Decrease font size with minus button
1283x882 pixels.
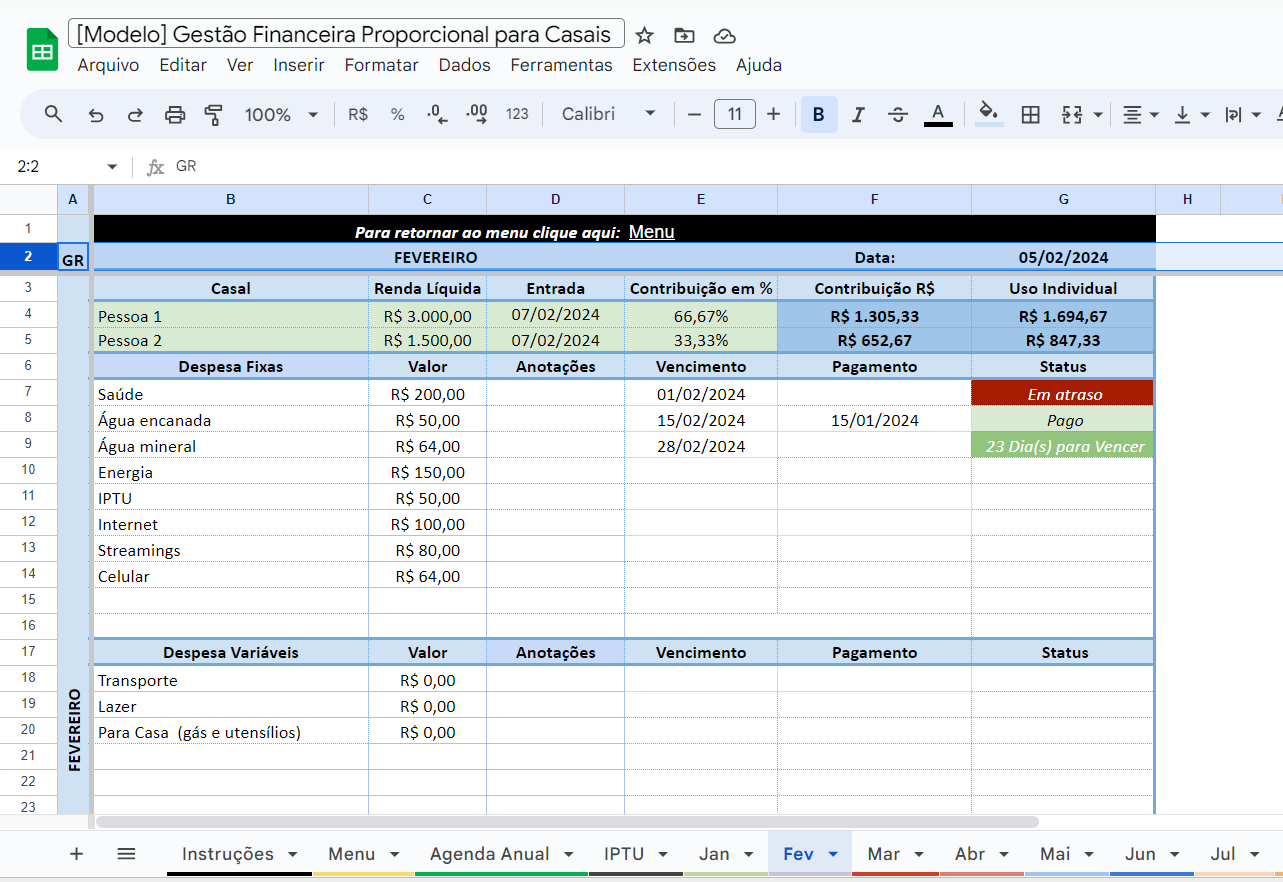[x=695, y=114]
